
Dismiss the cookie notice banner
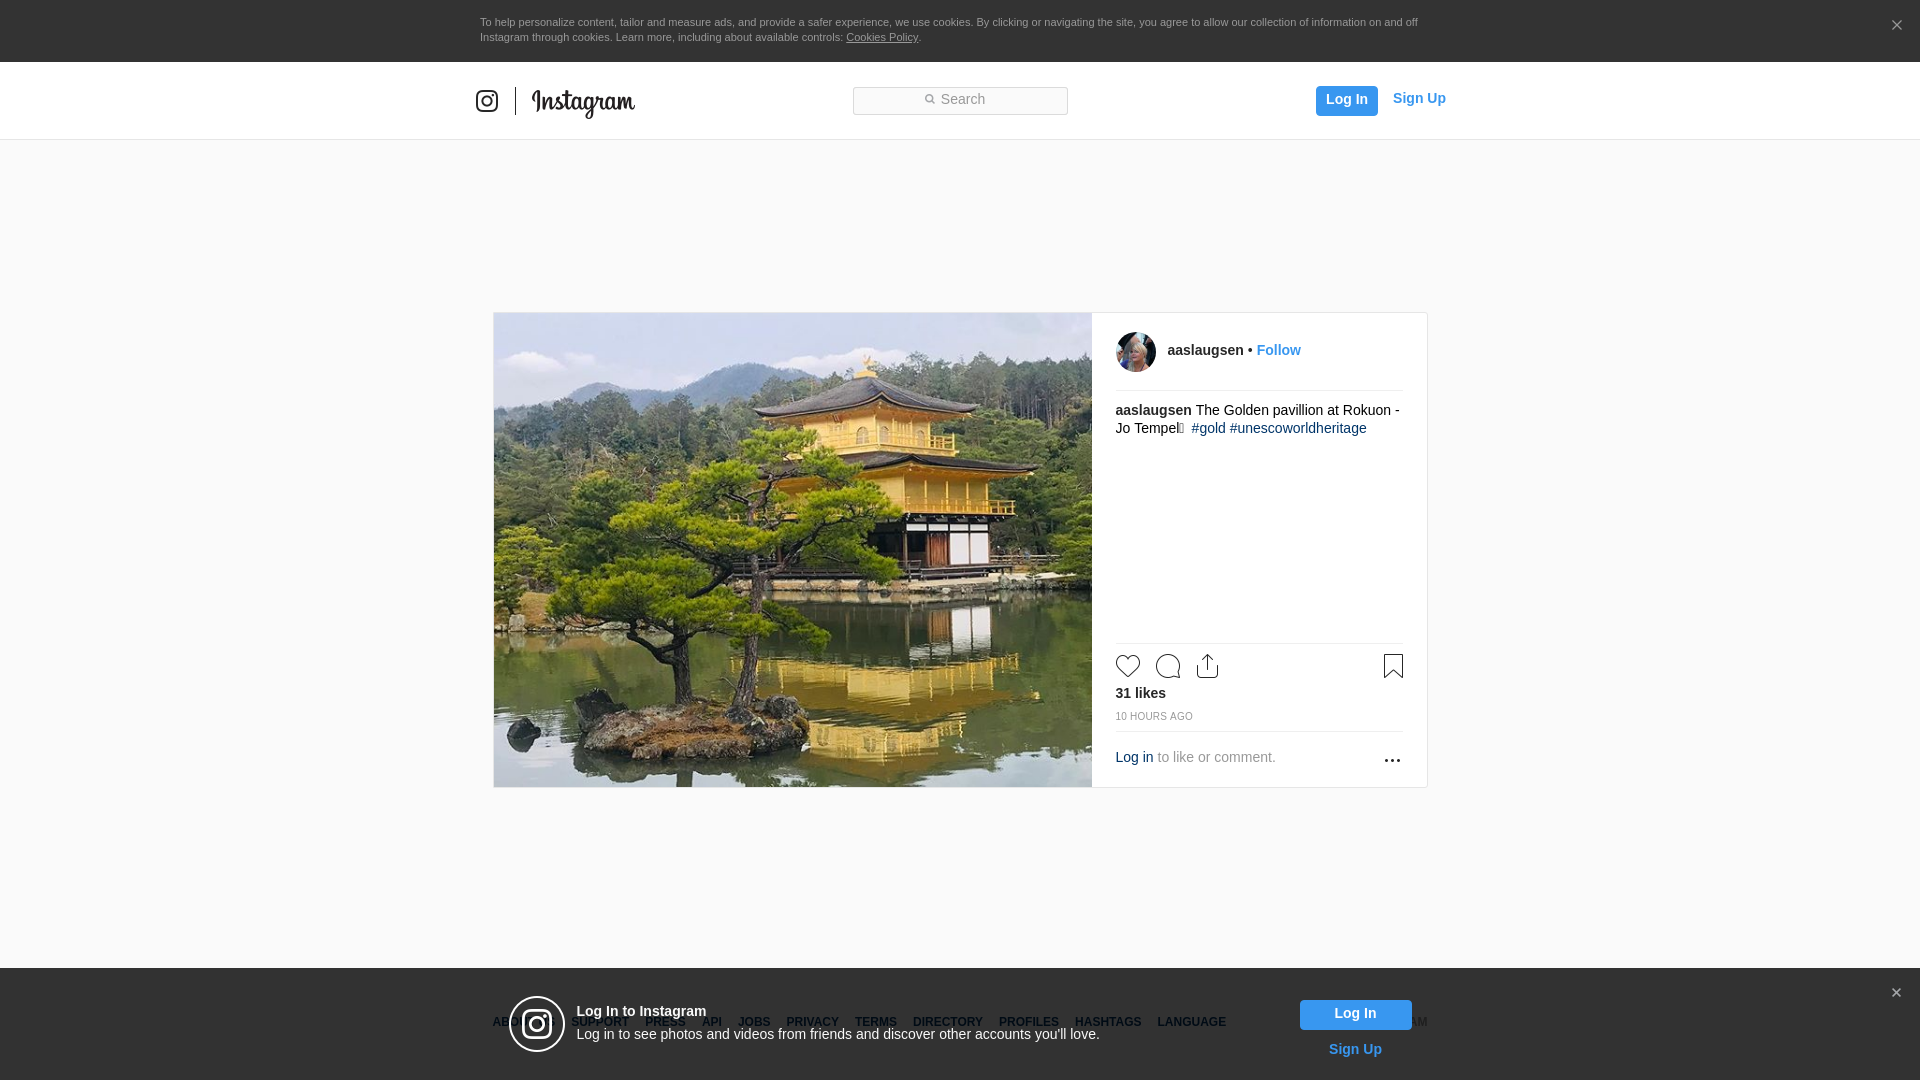[x=1896, y=26]
